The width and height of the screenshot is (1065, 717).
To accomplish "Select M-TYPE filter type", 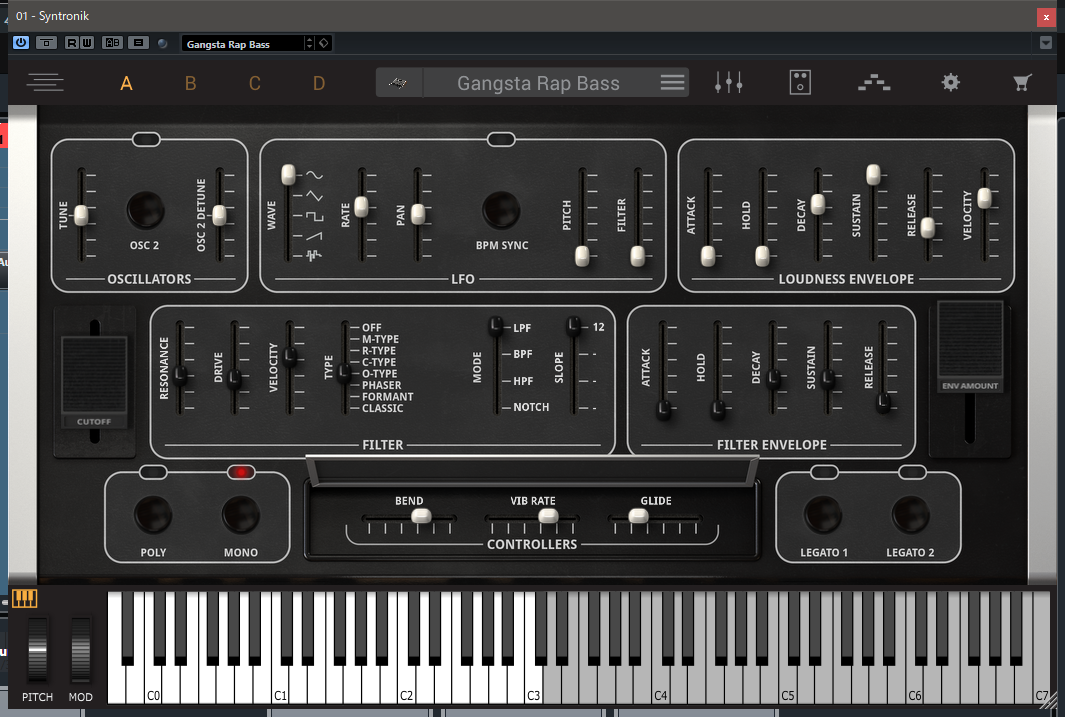I will click(x=380, y=339).
